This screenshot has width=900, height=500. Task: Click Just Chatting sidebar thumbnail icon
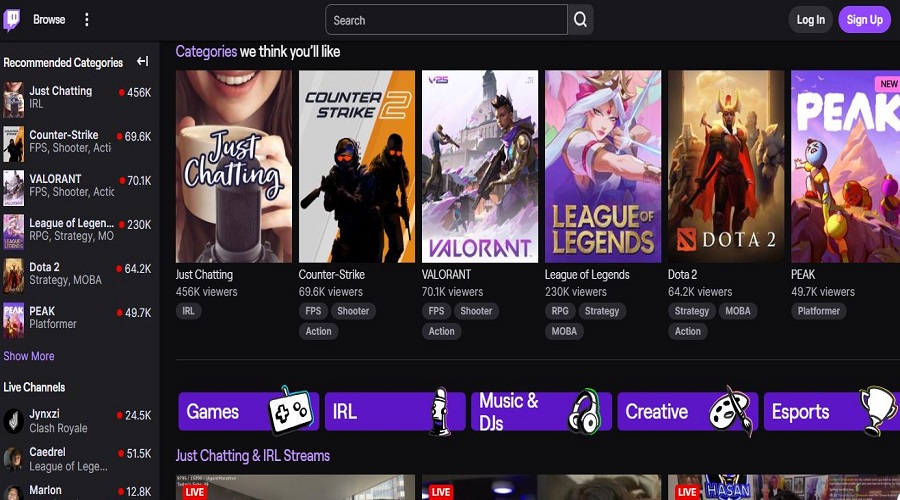tap(14, 99)
